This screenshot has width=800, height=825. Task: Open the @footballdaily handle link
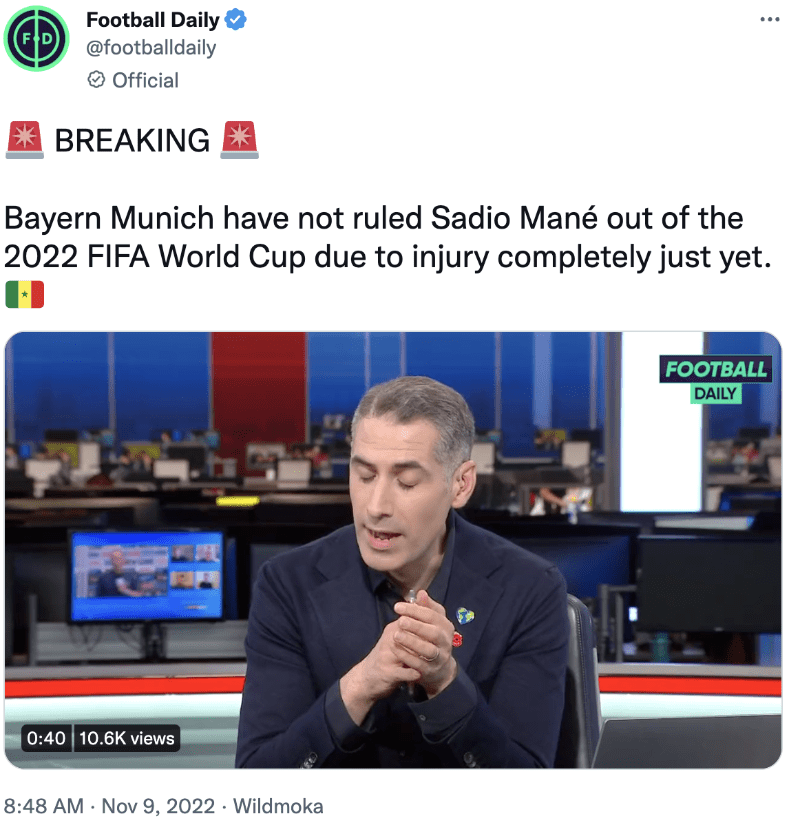click(151, 48)
